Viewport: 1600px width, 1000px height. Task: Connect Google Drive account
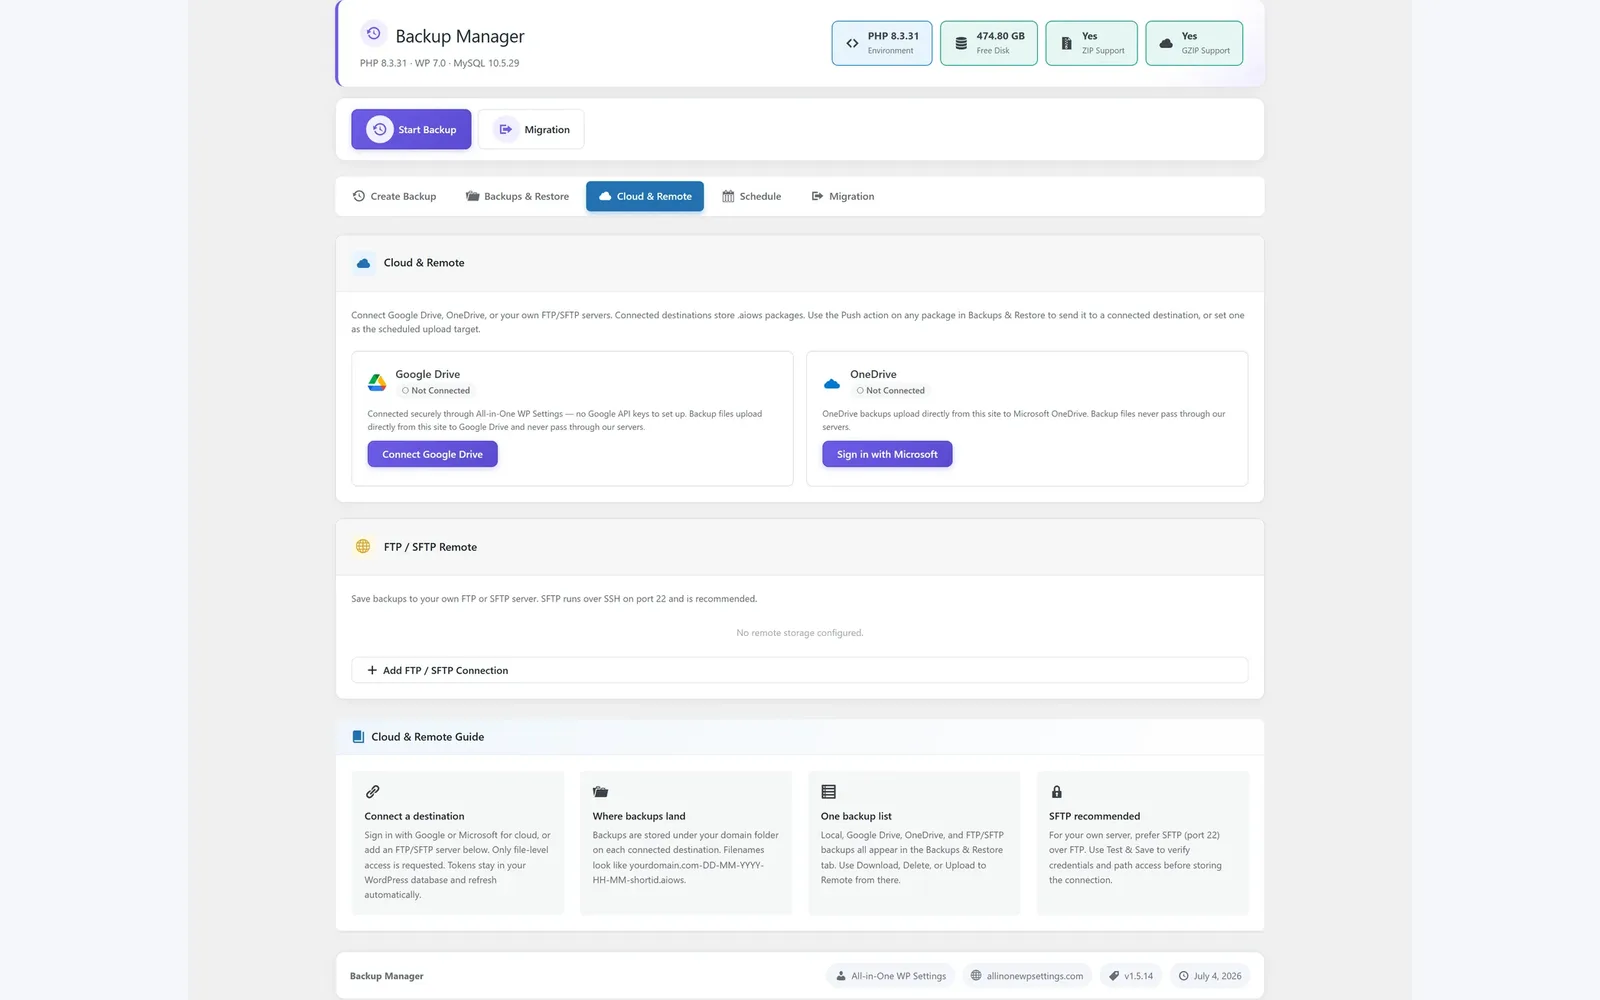(x=432, y=454)
